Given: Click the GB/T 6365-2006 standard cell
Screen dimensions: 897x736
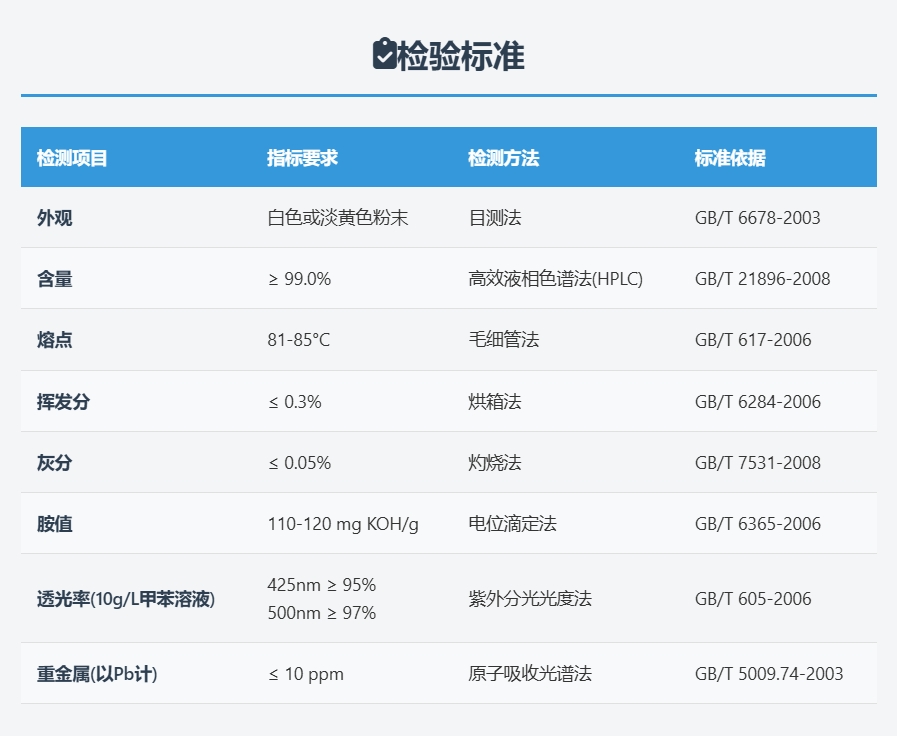Looking at the screenshot, I should click(x=758, y=524).
